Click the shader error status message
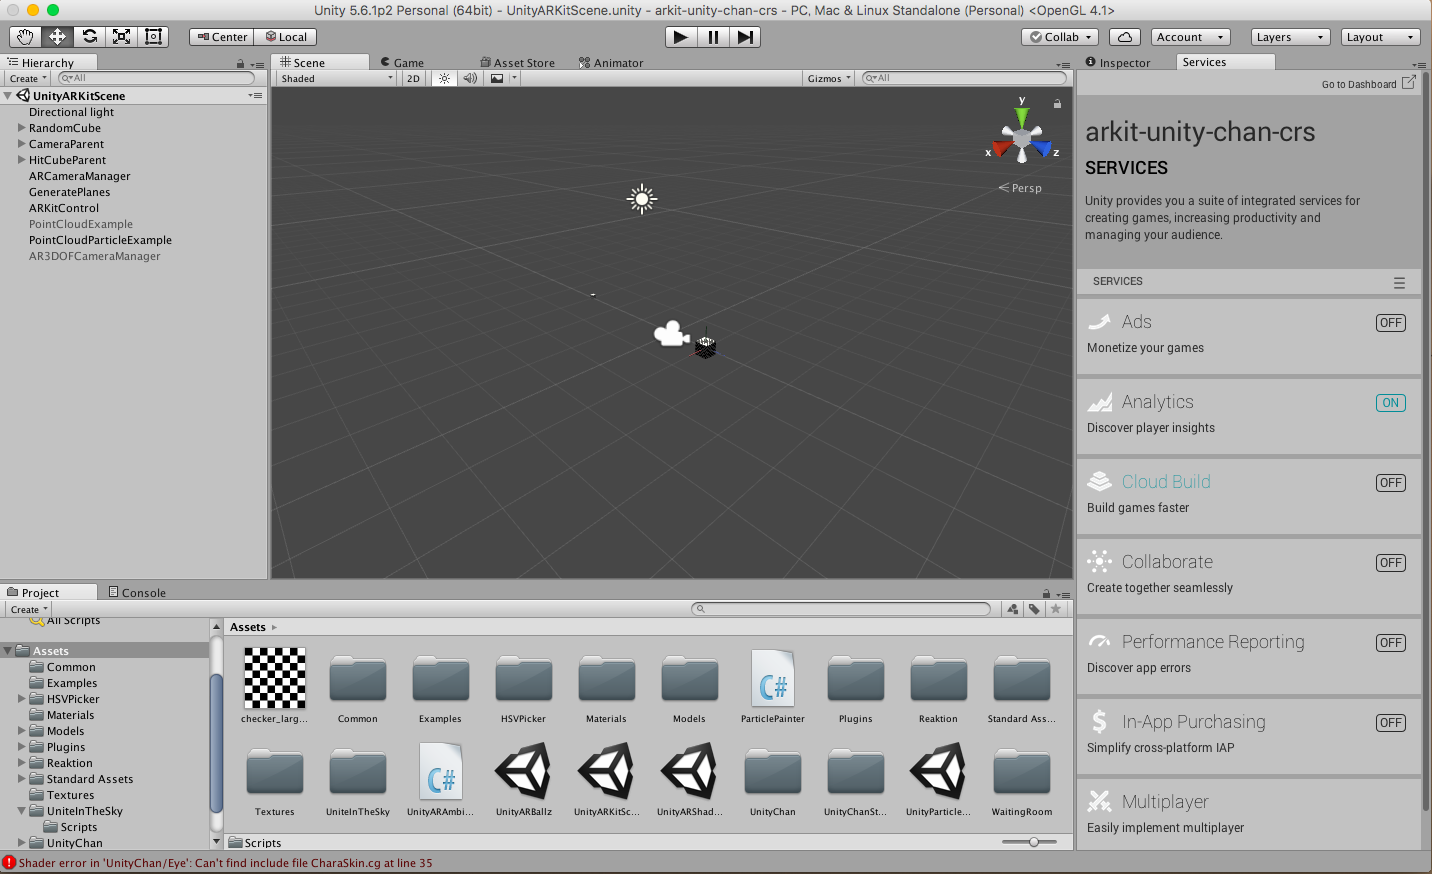The image size is (1432, 874). [225, 863]
